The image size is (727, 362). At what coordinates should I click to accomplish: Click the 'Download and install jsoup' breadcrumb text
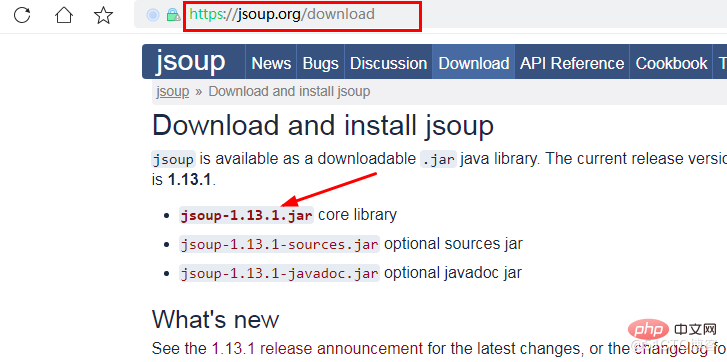(289, 91)
